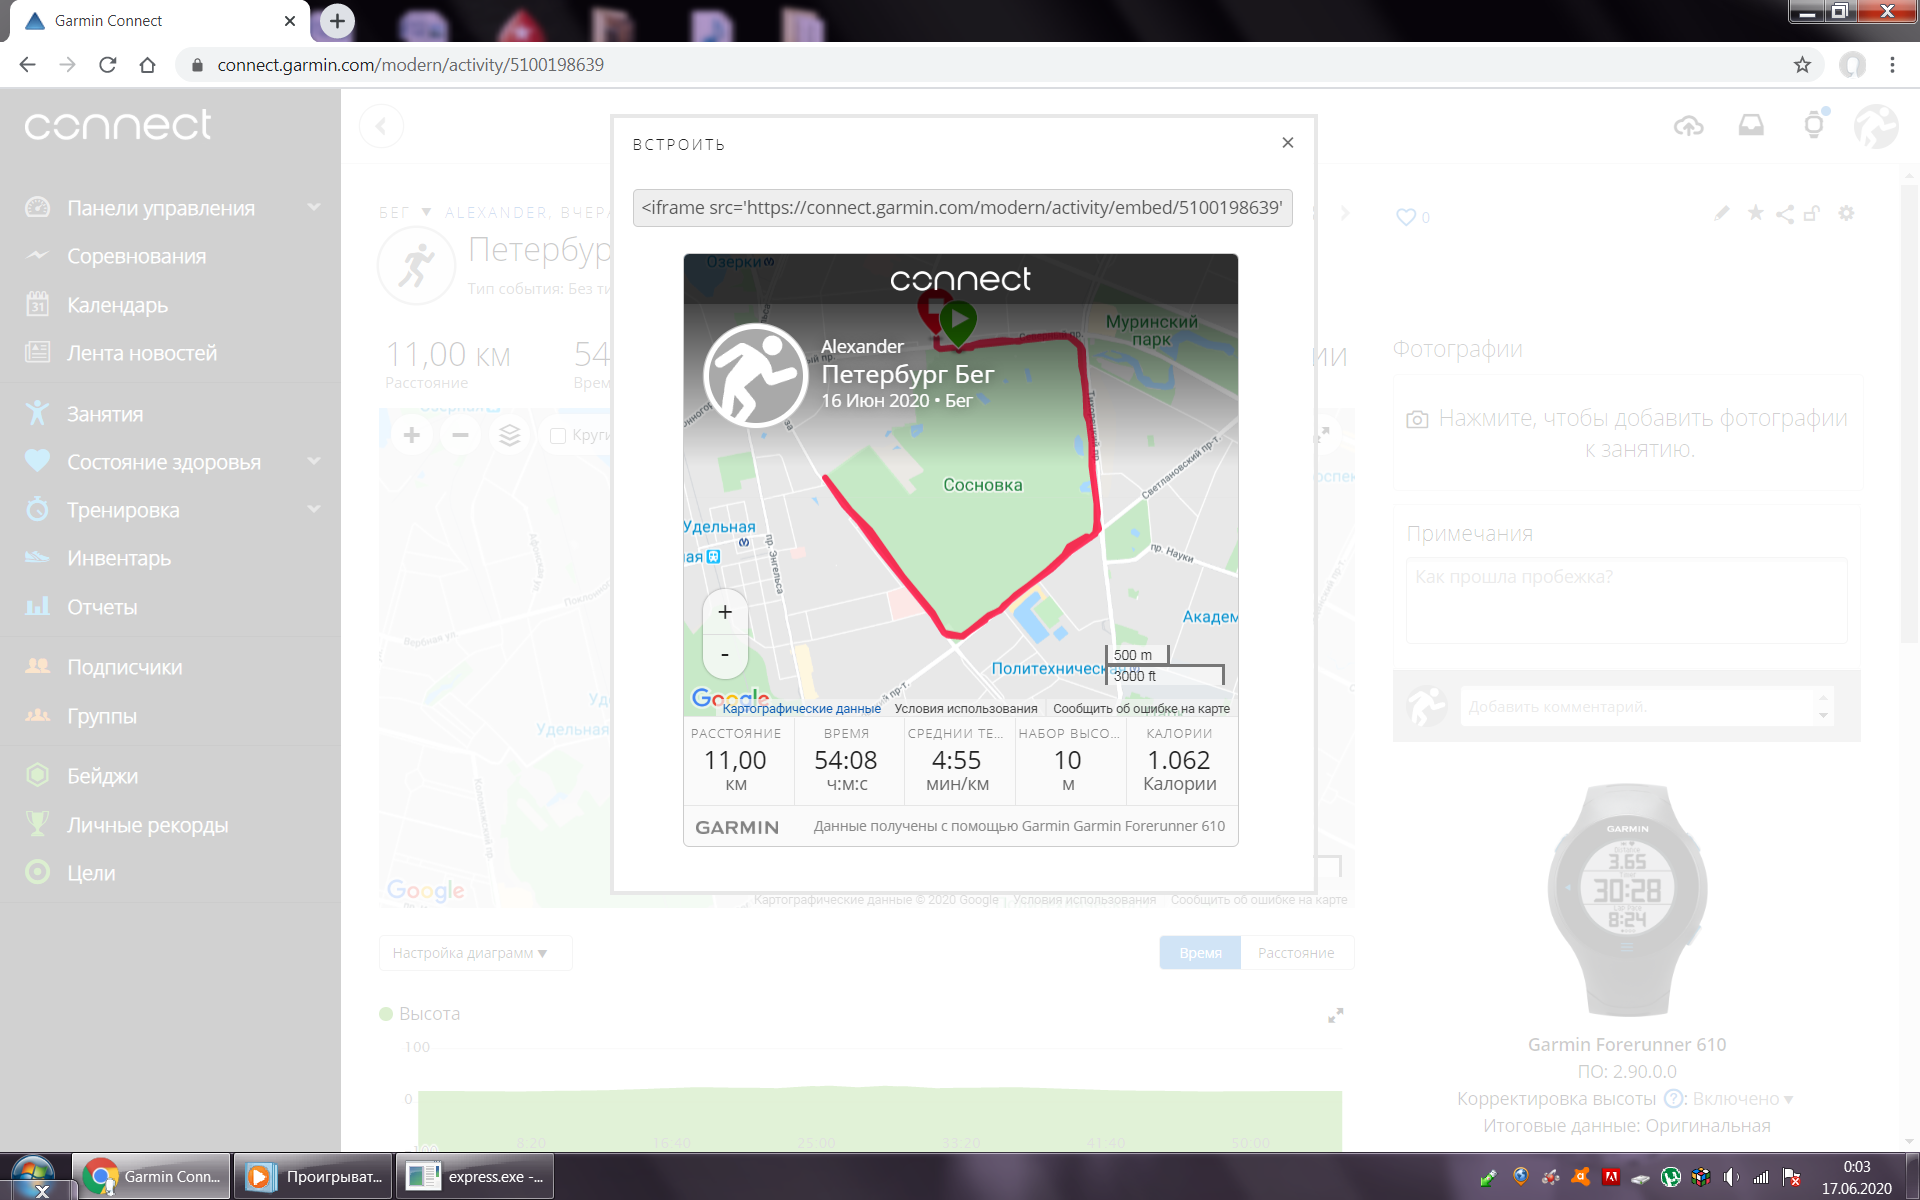Open Challenges in sidebar
1920x1200 pixels.
point(137,256)
